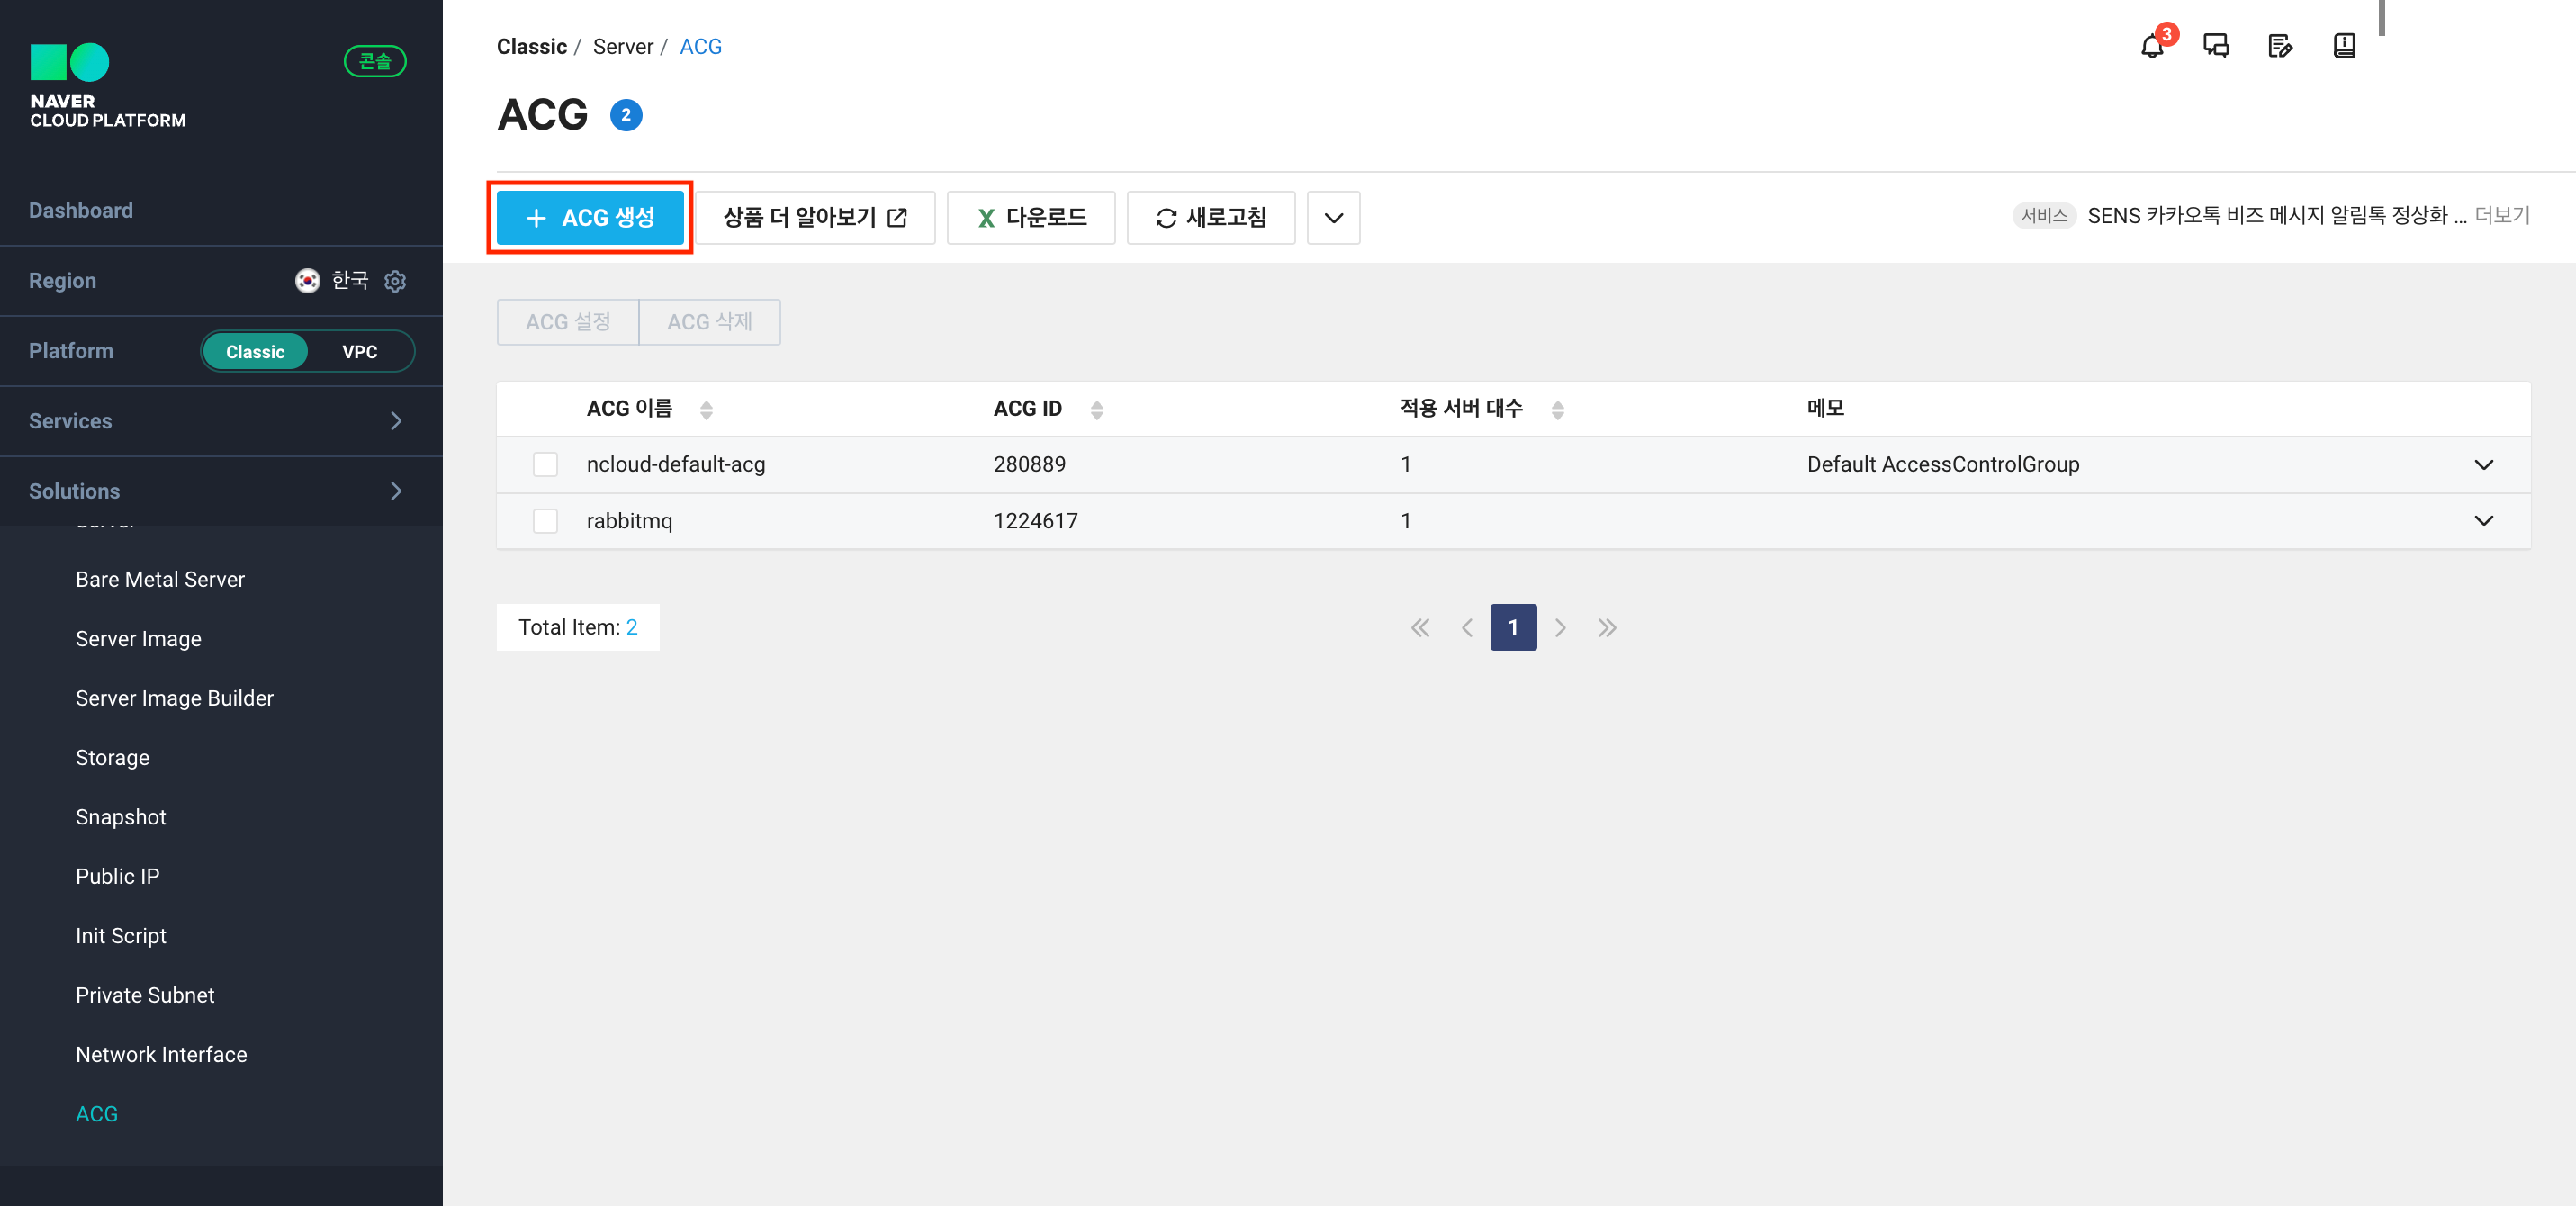2576x1206 pixels.
Task: Click the Region settings gear icon
Action: tap(395, 281)
